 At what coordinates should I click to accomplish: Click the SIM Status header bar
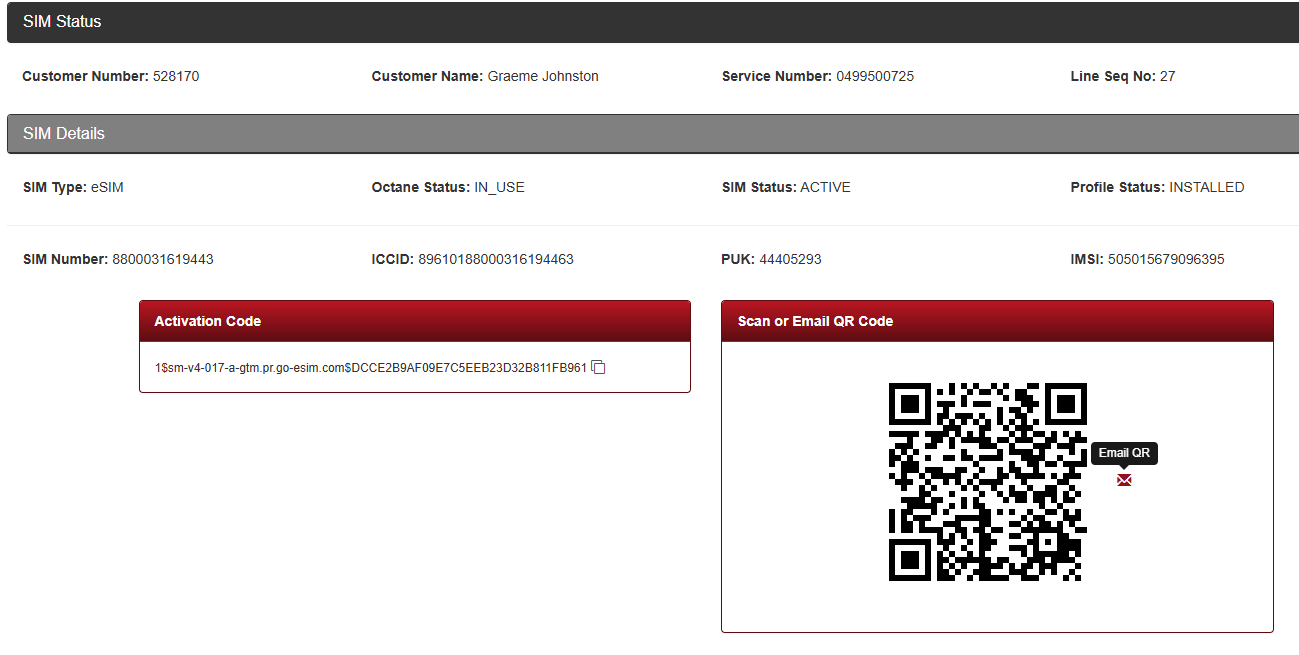(x=653, y=22)
